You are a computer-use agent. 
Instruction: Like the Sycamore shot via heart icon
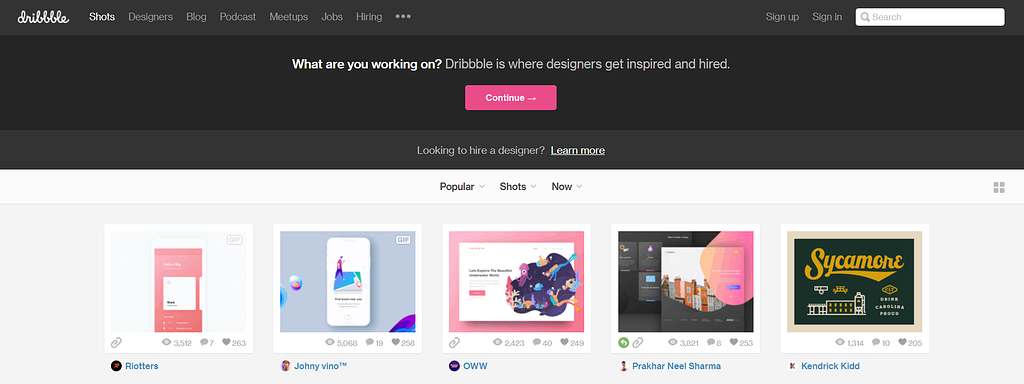pos(903,342)
